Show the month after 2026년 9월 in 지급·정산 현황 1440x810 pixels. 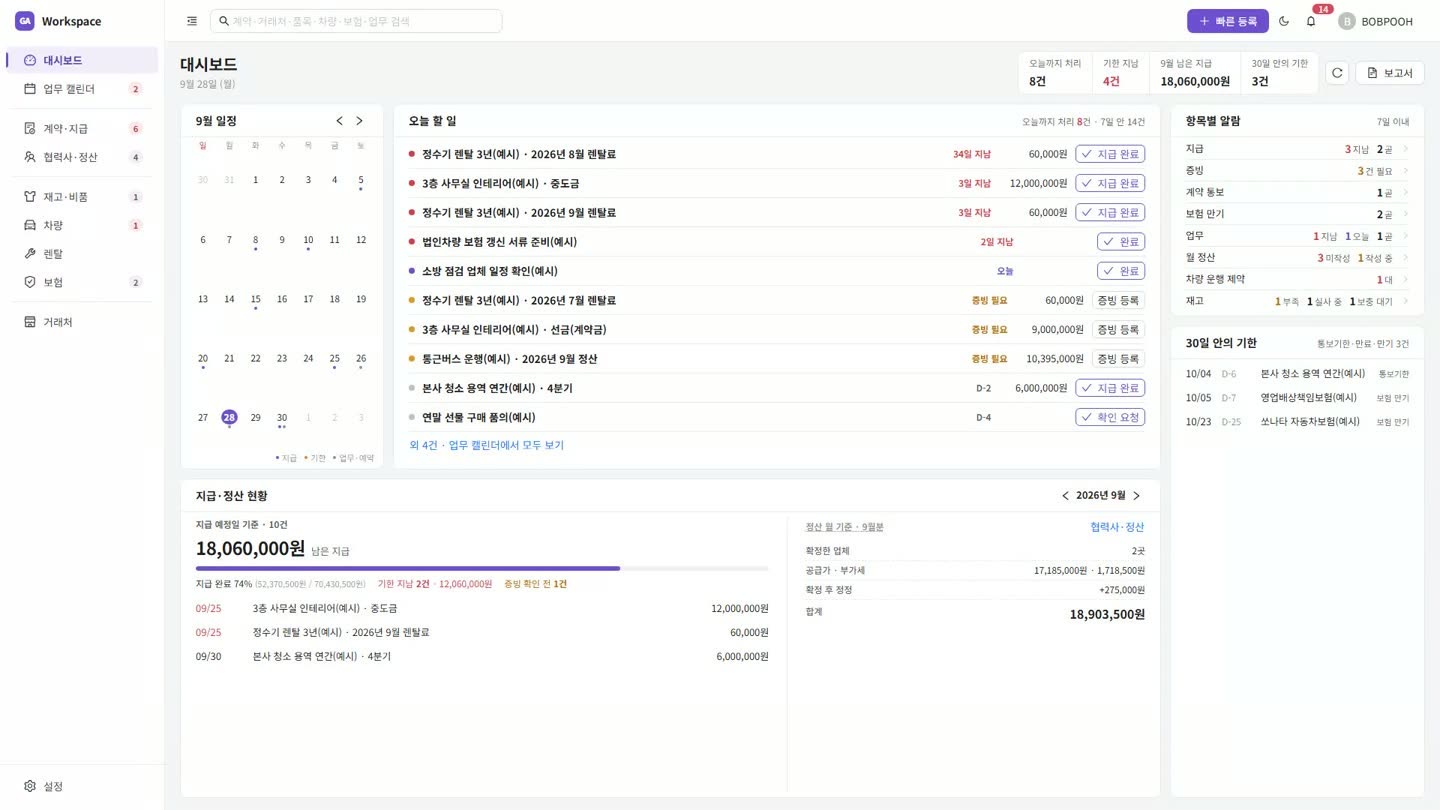[x=1136, y=495]
